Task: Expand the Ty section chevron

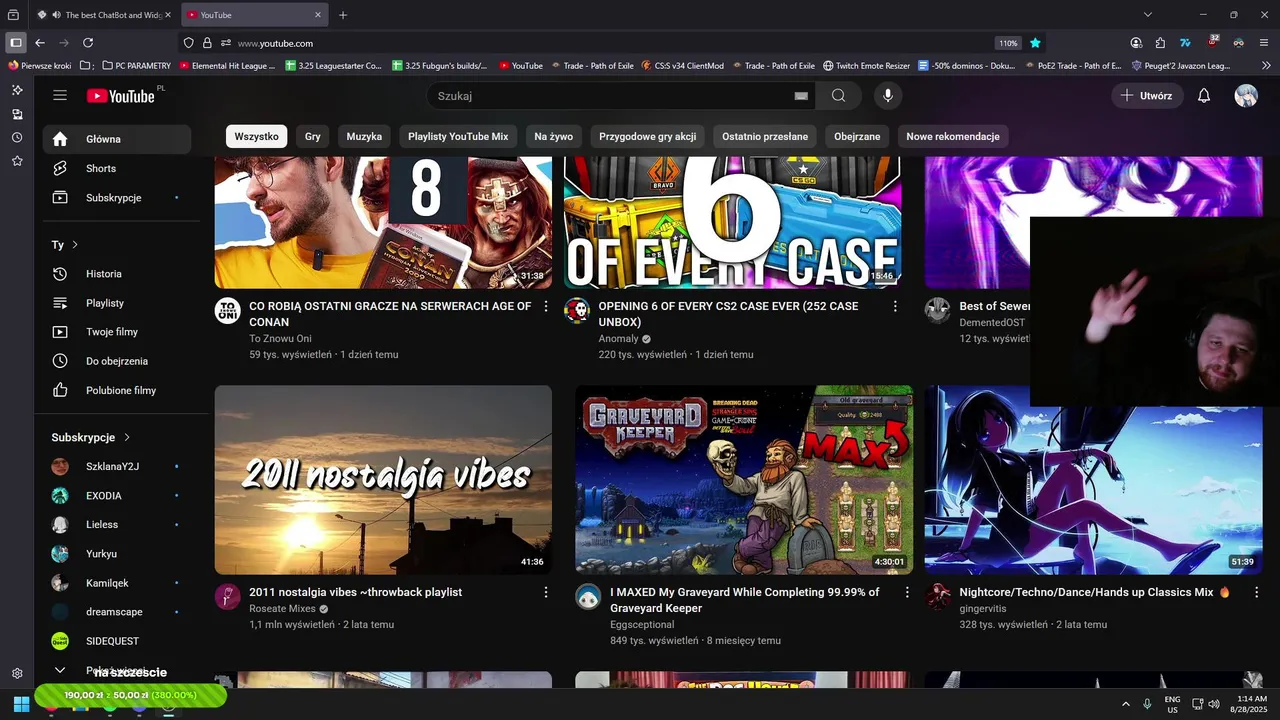Action: [x=75, y=244]
